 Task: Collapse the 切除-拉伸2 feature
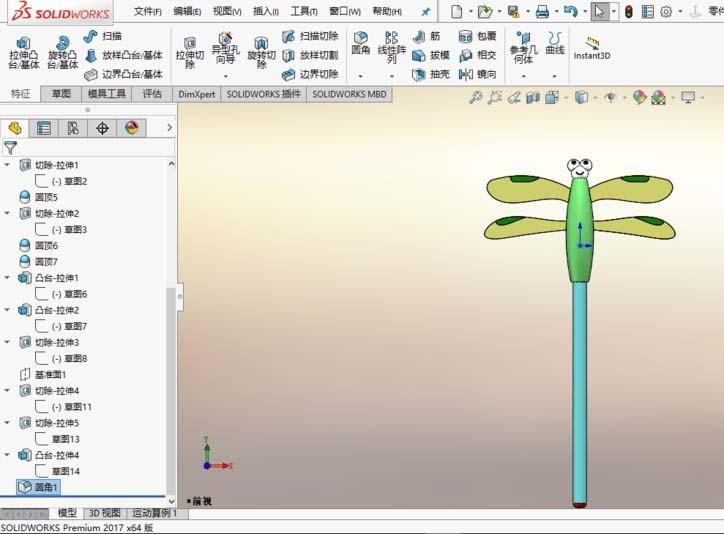tap(7, 213)
